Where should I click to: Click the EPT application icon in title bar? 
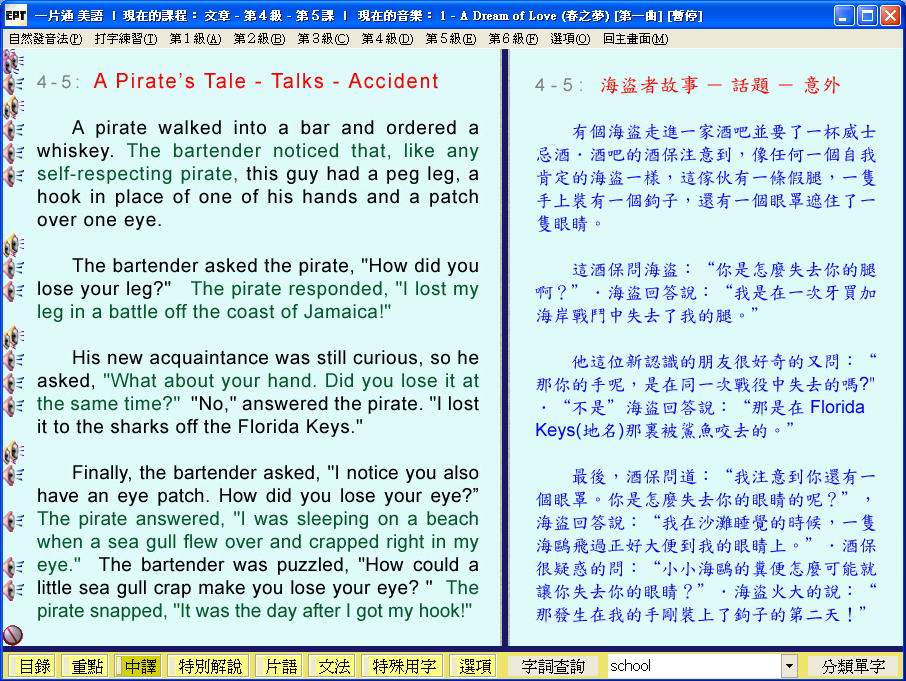(x=16, y=16)
